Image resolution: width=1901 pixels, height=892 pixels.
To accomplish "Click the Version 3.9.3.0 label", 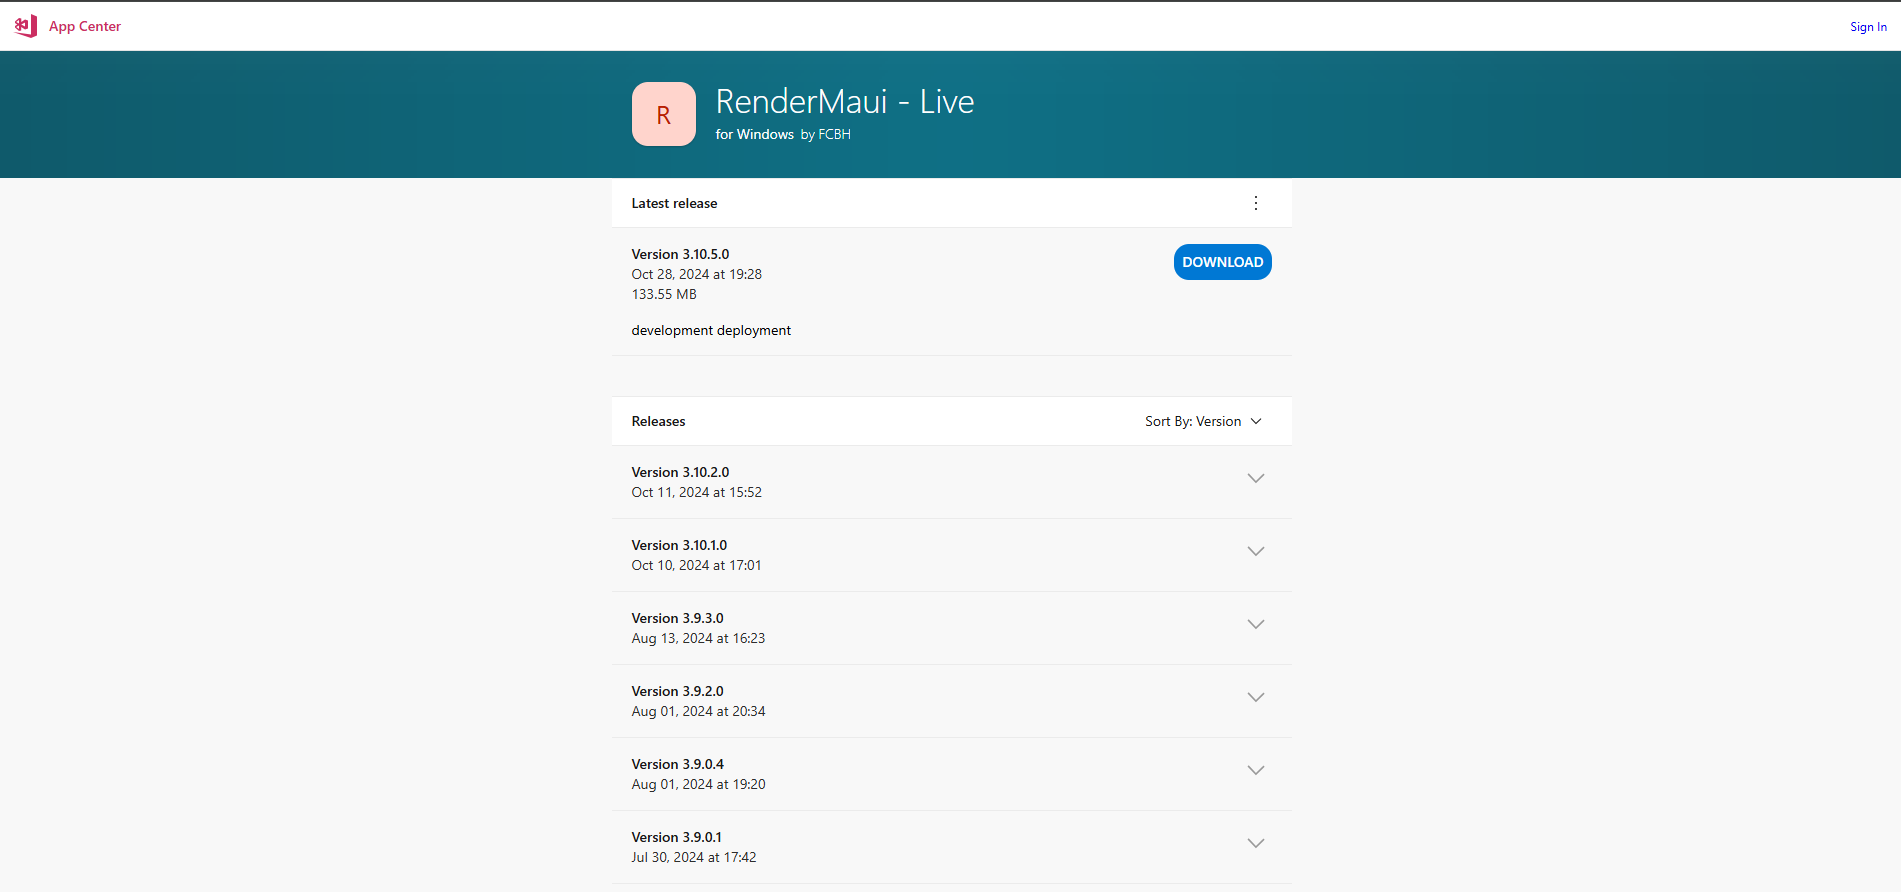I will point(677,618).
